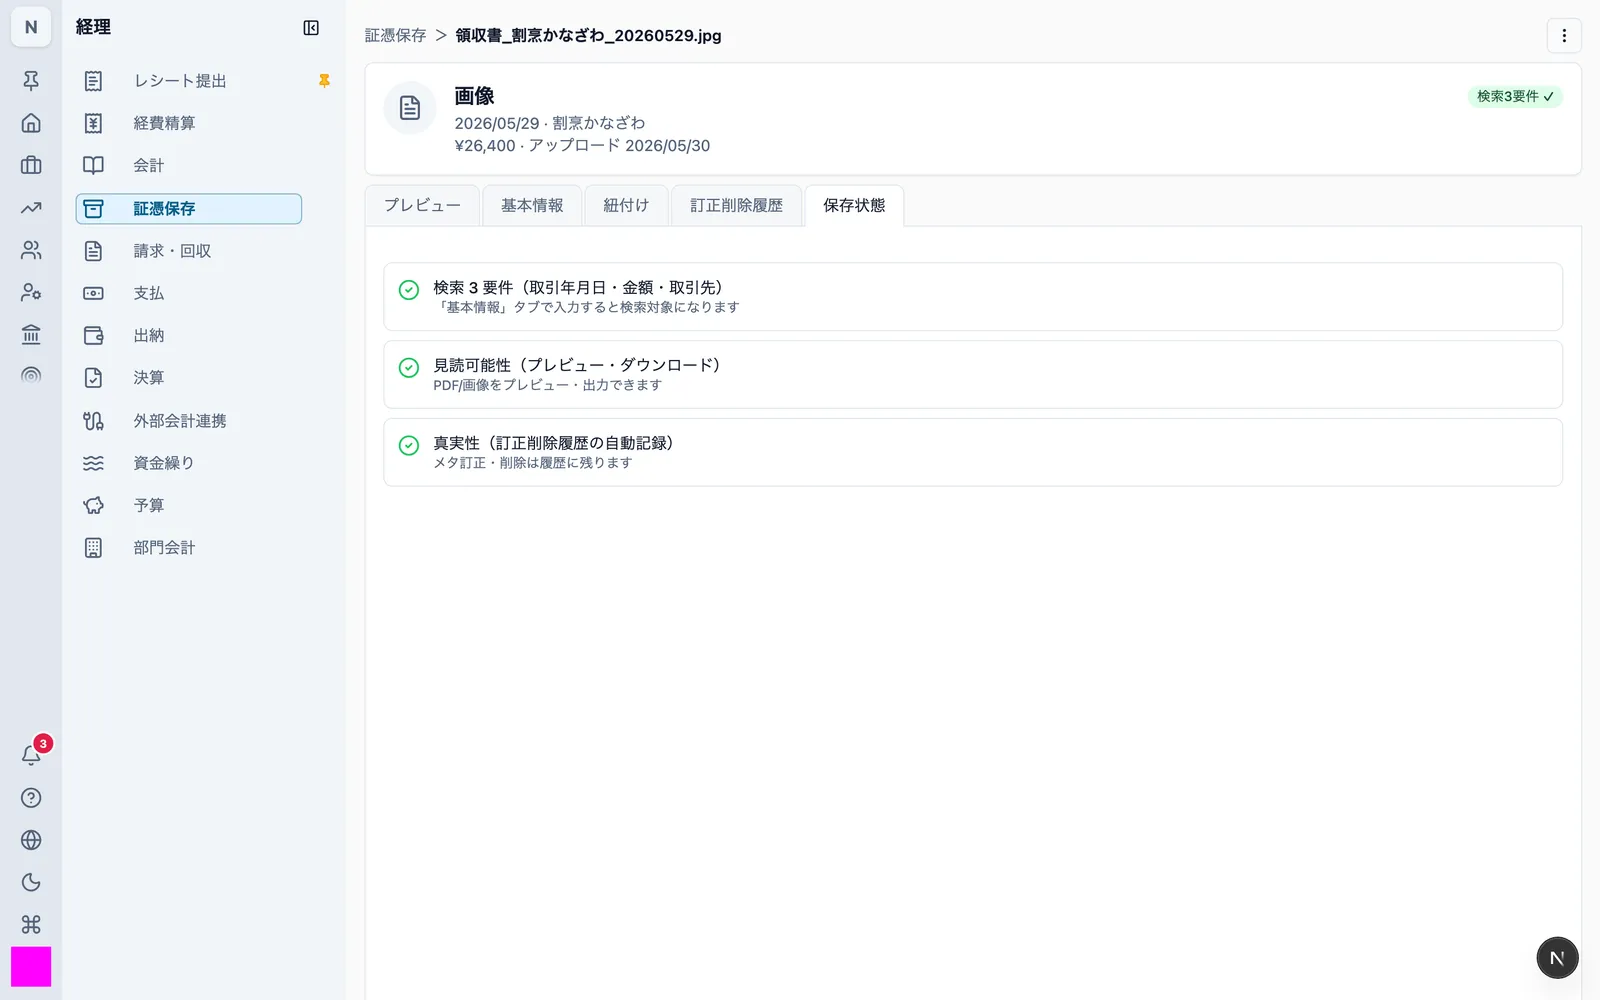Open the round N button at bottom right

[1557, 958]
